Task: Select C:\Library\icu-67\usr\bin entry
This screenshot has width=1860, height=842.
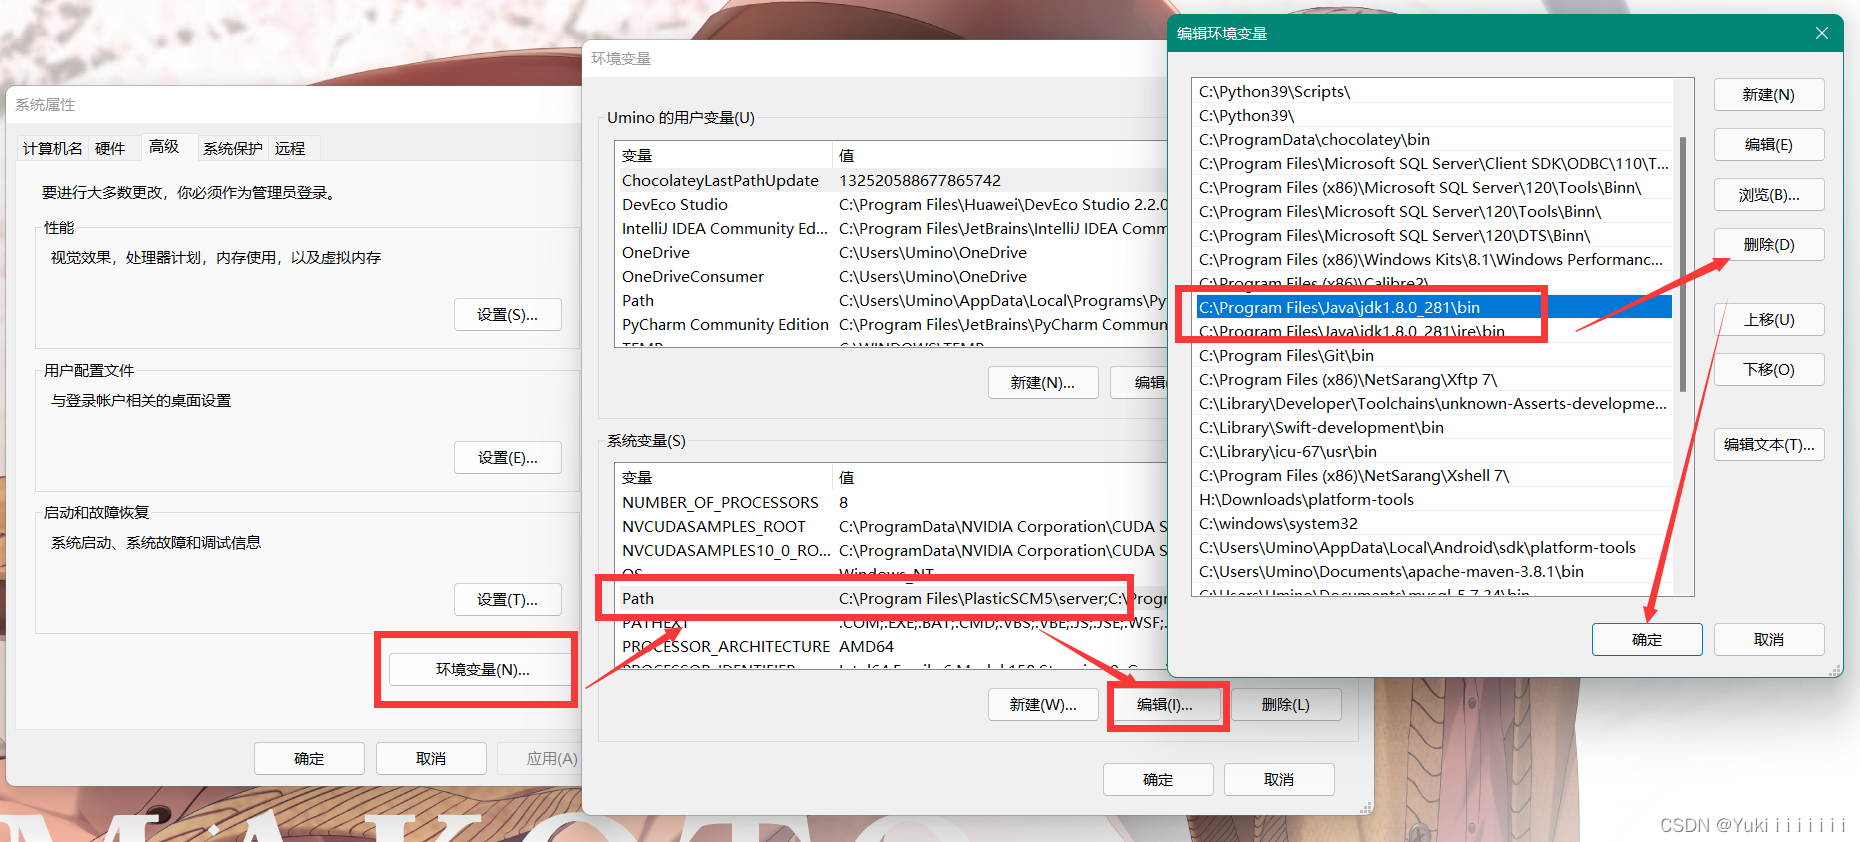Action: pos(1433,451)
